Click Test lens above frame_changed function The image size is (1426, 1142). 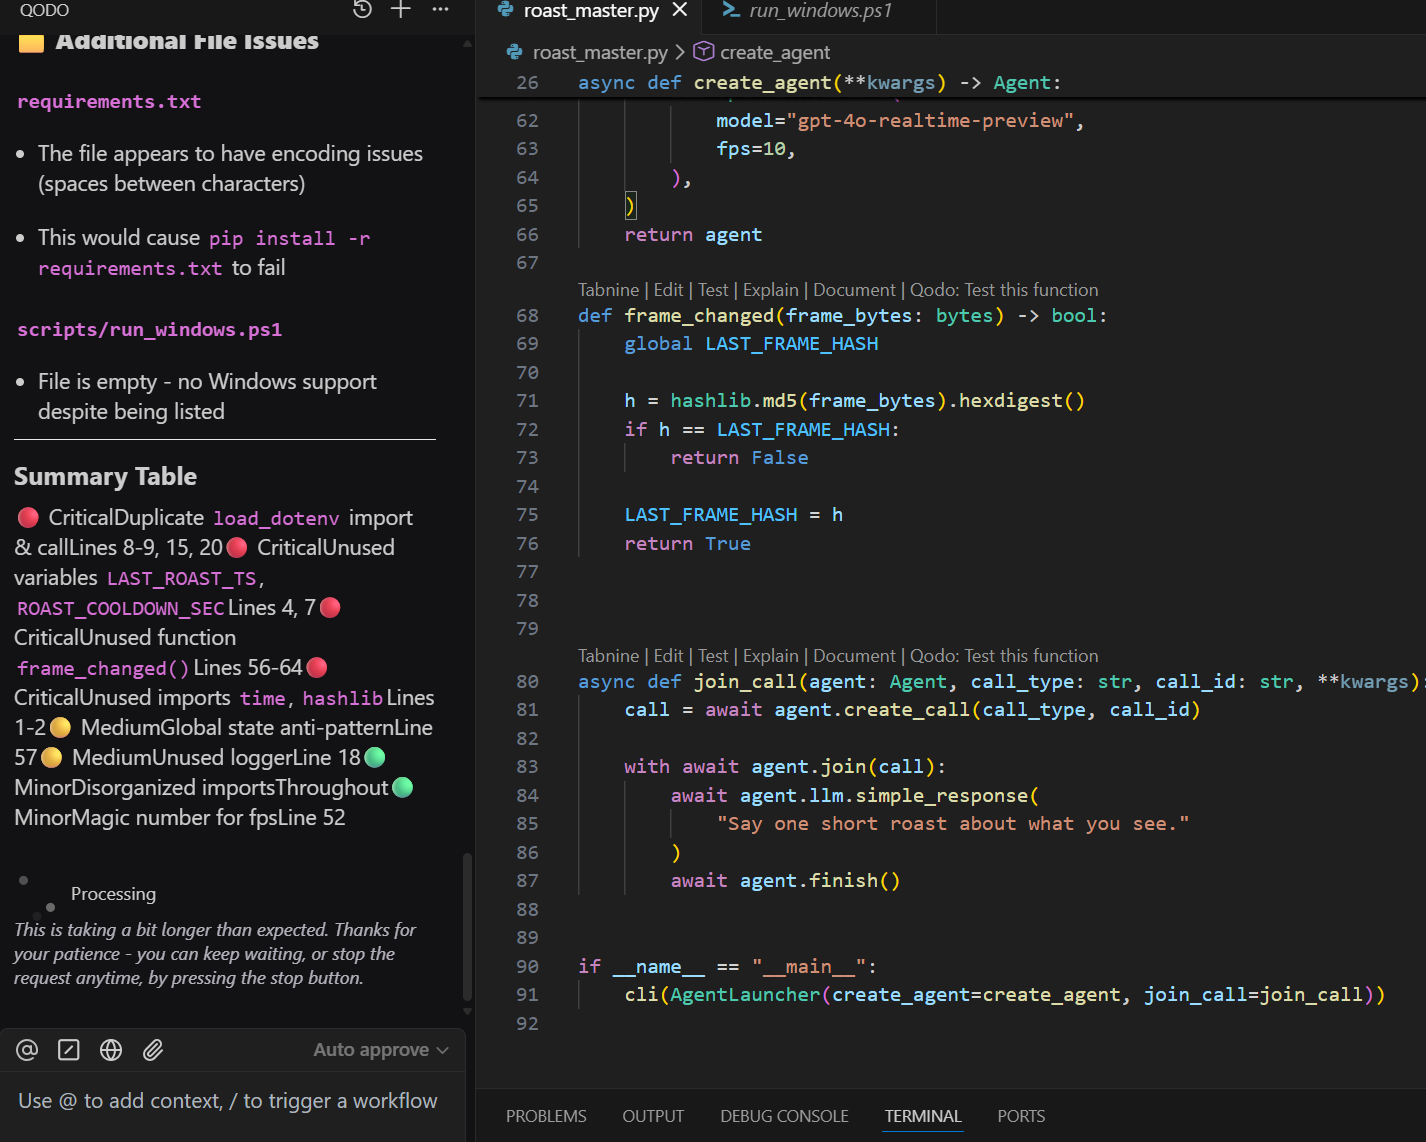click(x=713, y=290)
